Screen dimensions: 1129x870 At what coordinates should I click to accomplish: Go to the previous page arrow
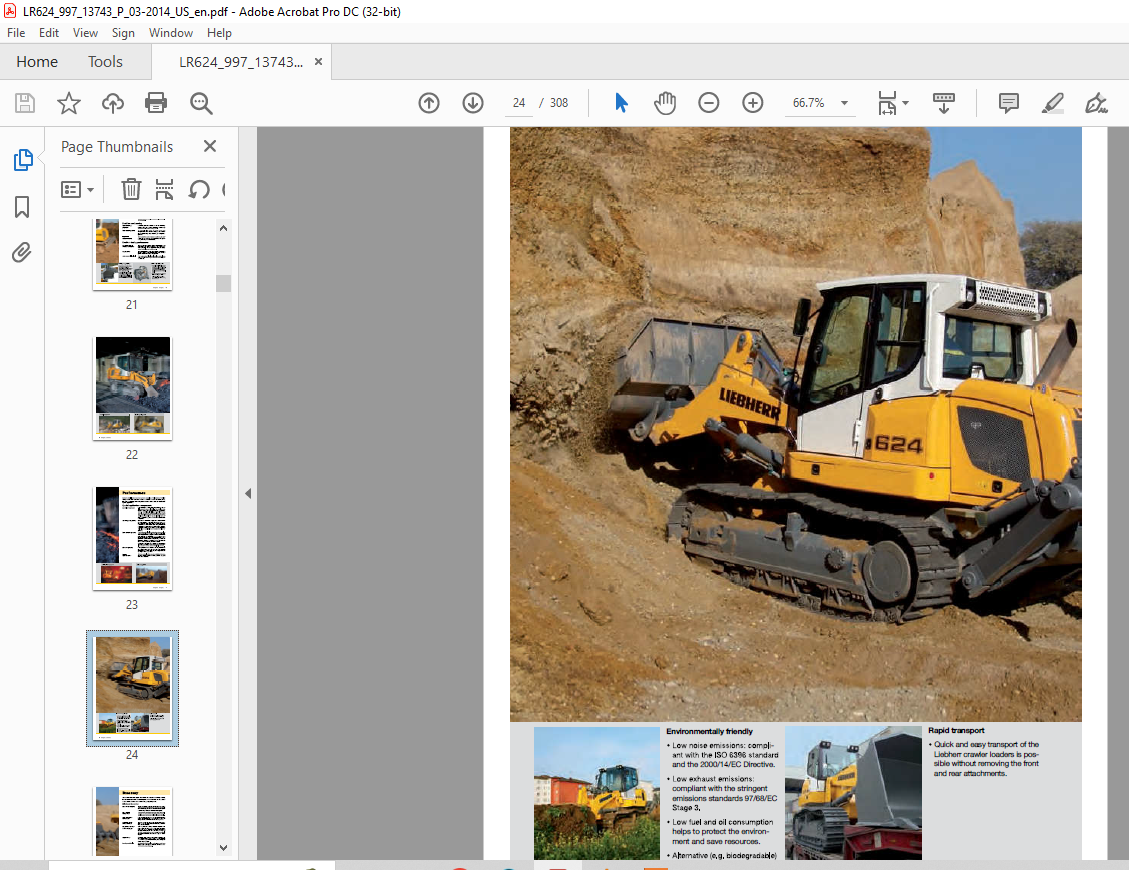429,103
